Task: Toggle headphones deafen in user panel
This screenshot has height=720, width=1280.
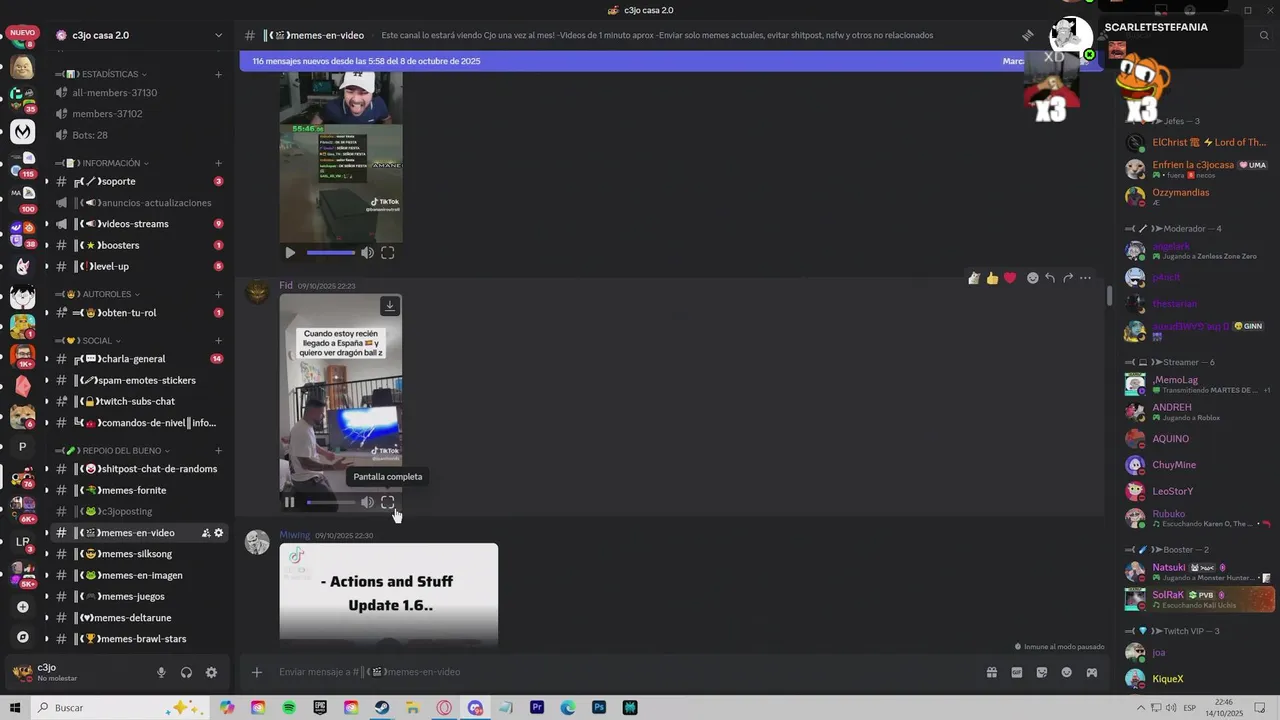Action: tap(186, 673)
